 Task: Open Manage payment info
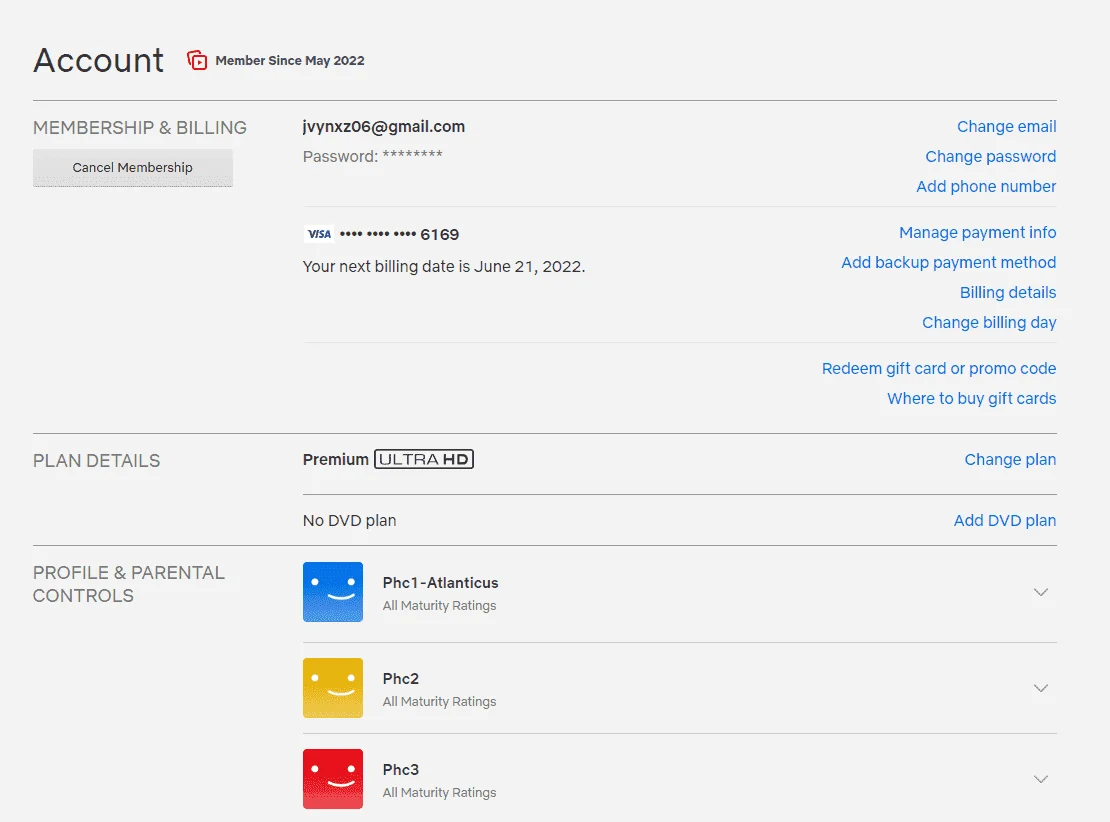977,232
